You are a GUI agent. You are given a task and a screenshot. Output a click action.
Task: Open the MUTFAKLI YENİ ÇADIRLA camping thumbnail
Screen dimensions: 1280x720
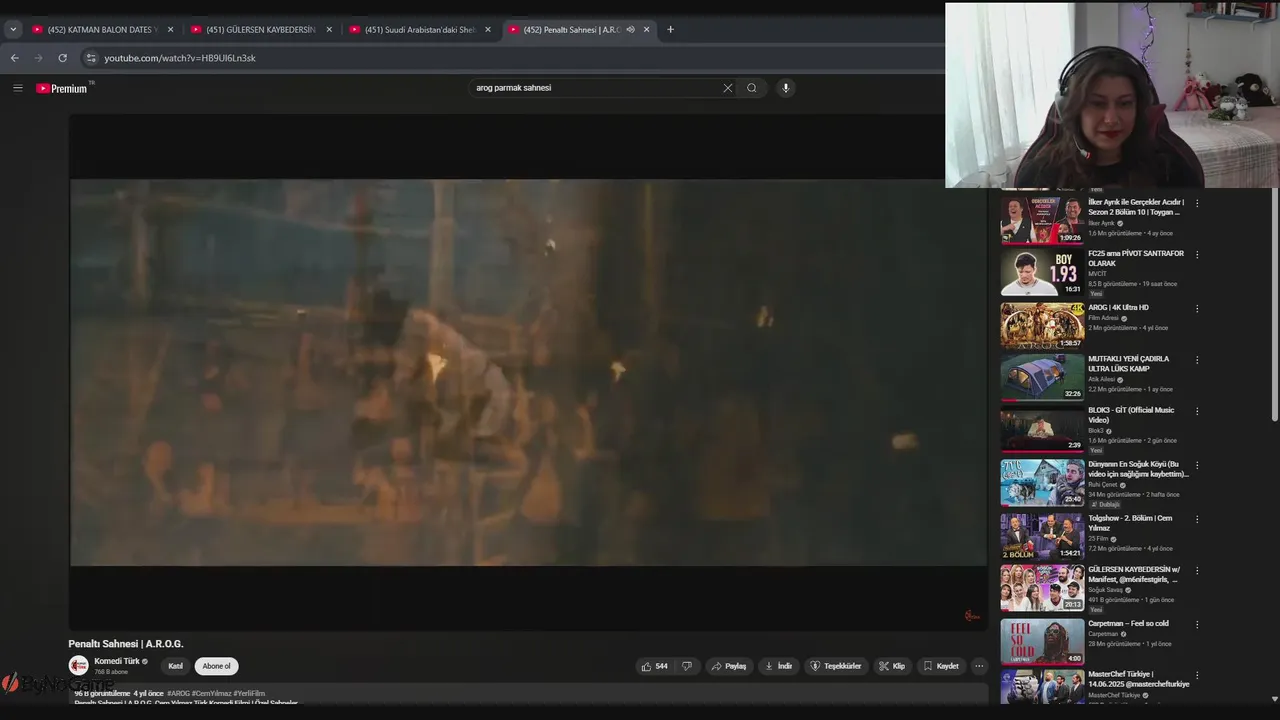pos(1042,377)
